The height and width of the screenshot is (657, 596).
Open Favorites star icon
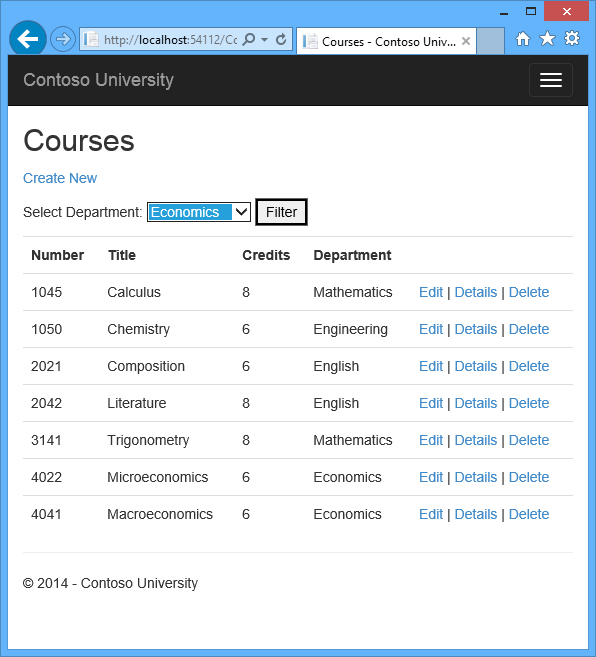pyautogui.click(x=547, y=39)
